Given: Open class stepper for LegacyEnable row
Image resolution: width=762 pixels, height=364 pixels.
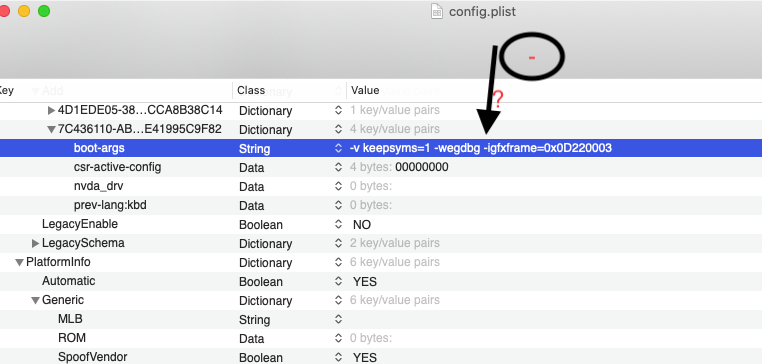Looking at the screenshot, I should [338, 225].
